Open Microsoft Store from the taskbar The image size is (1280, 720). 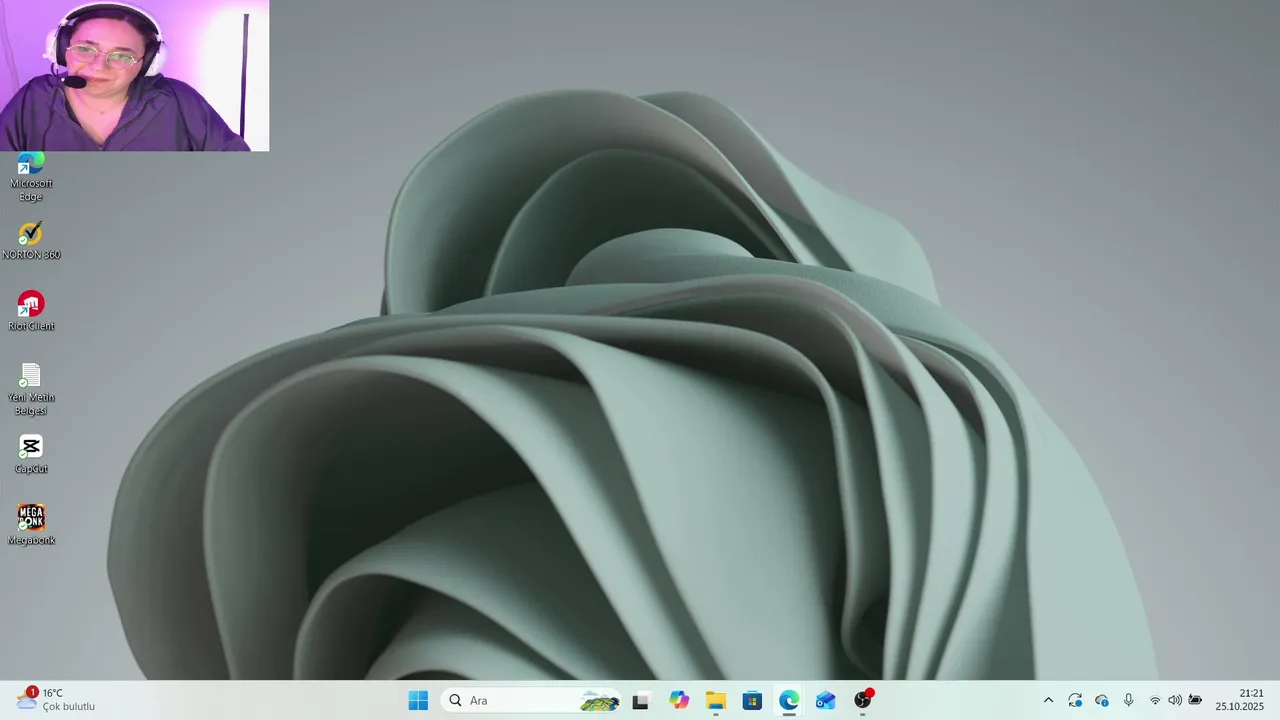[752, 701]
